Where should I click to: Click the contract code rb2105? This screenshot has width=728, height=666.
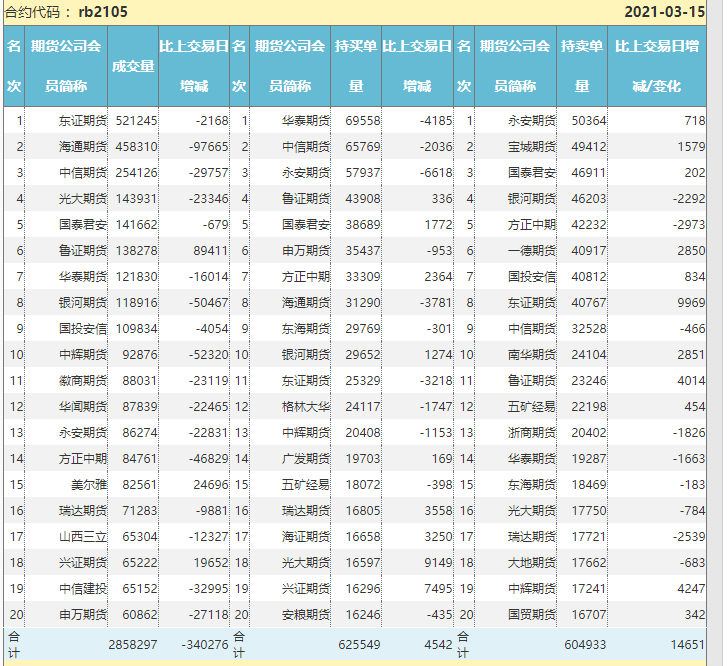[103, 12]
